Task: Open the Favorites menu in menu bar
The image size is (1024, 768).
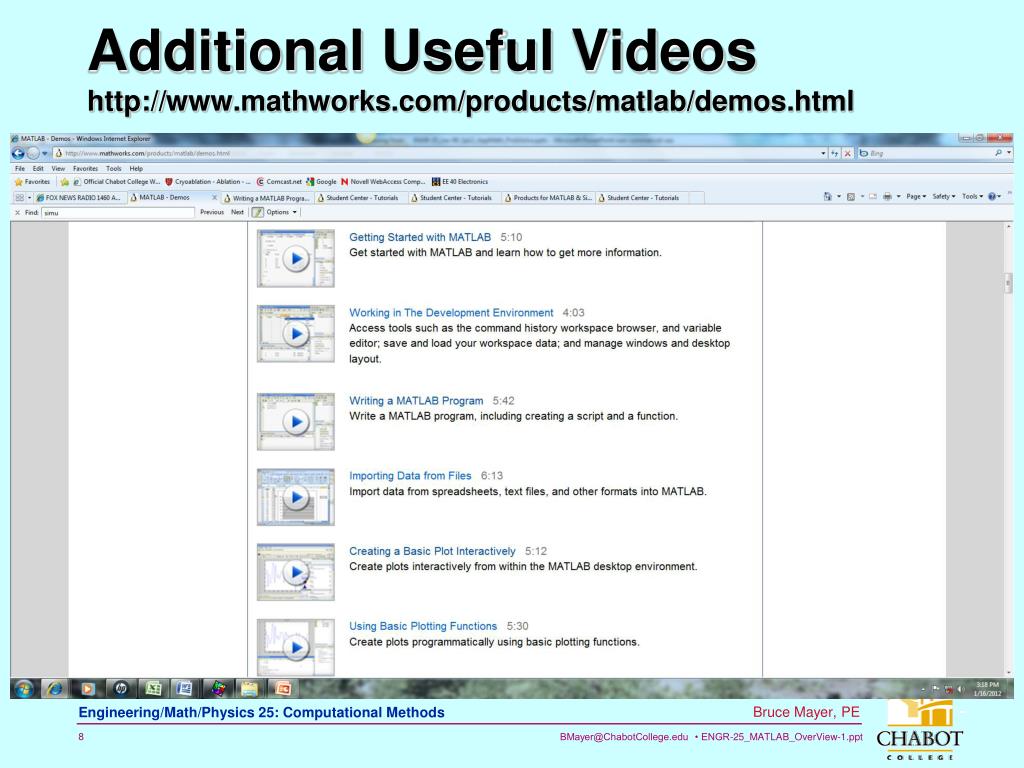Action: pyautogui.click(x=85, y=168)
